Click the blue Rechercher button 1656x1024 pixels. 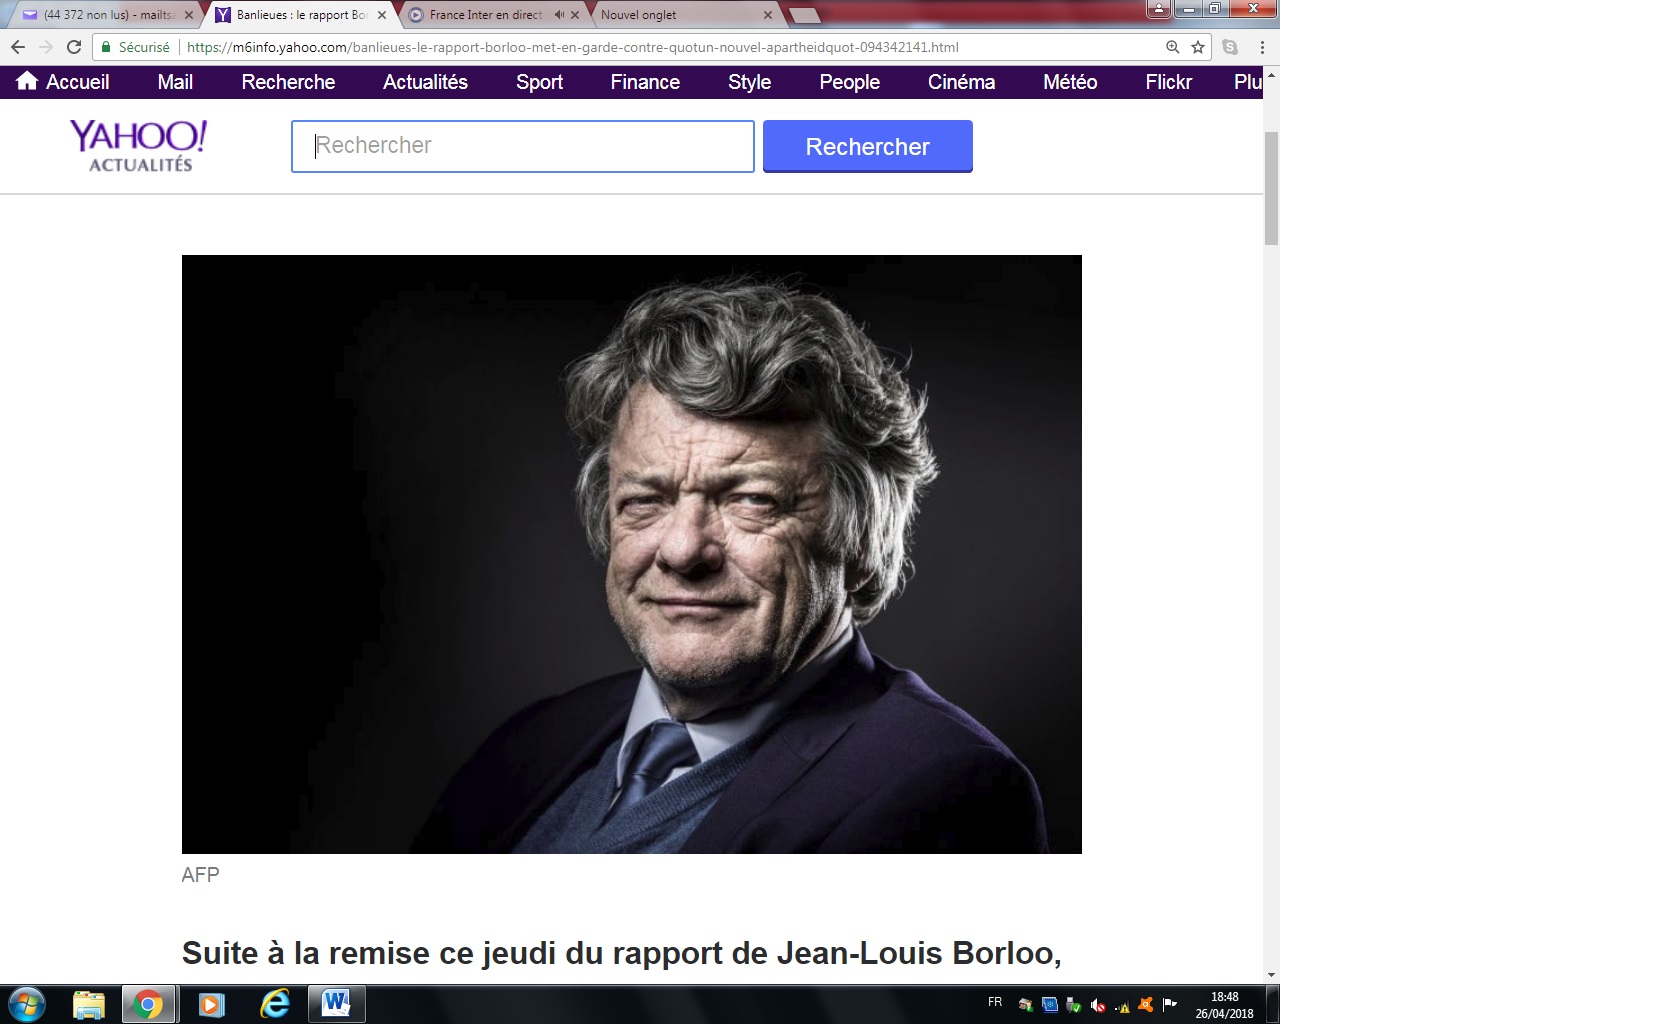point(868,146)
